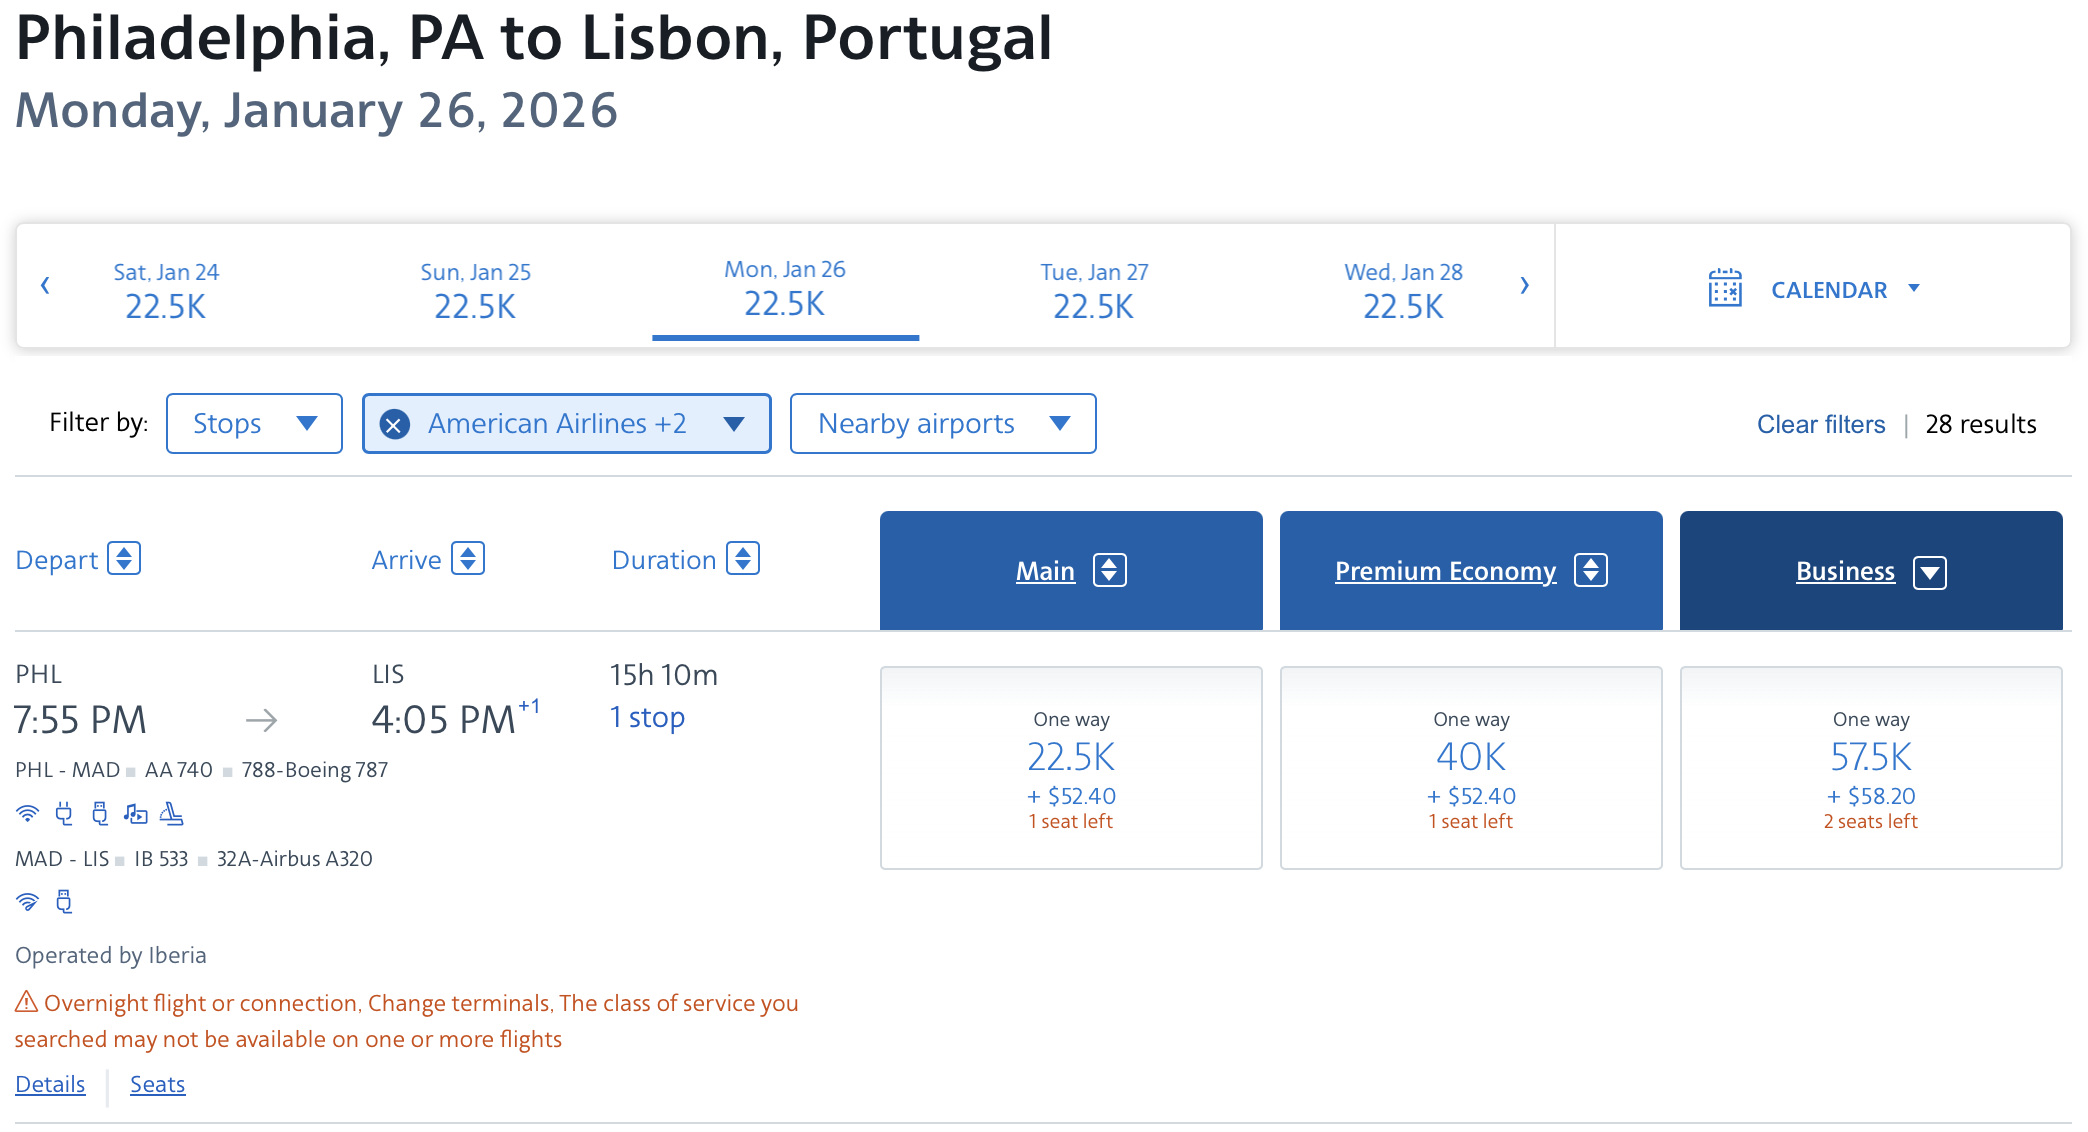Screen dimensions: 2088x1132
Task: Expand the Nearby airports dropdown
Action: pyautogui.click(x=942, y=424)
